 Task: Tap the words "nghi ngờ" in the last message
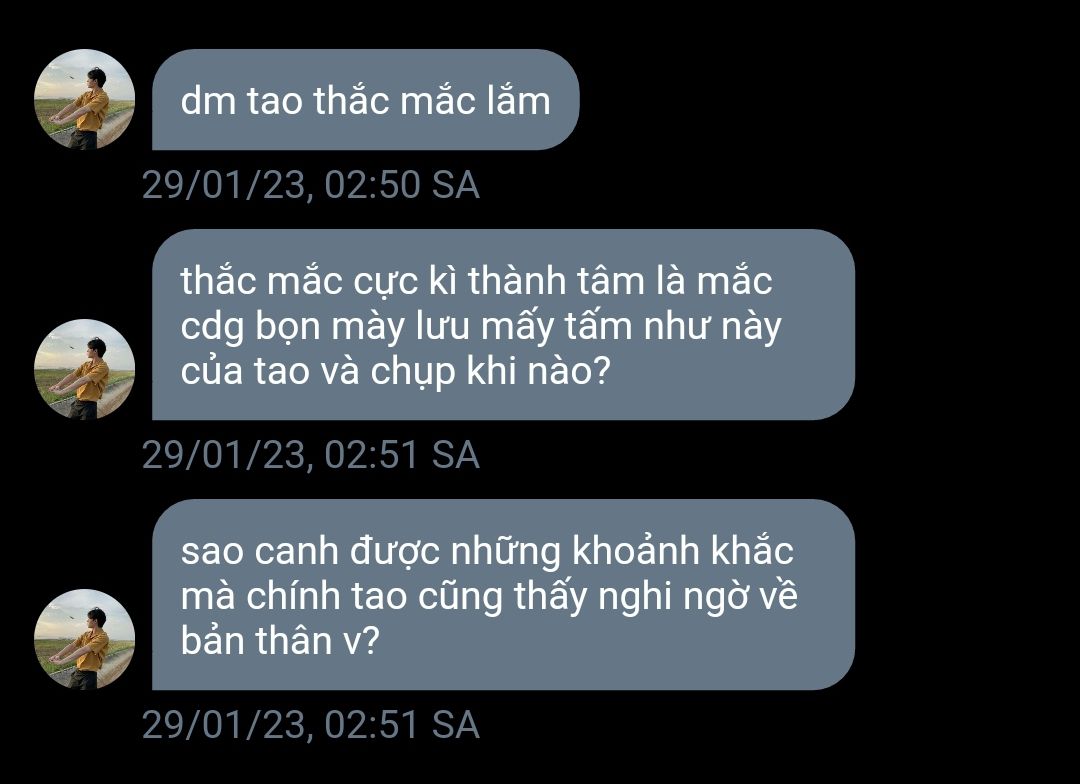(x=673, y=597)
